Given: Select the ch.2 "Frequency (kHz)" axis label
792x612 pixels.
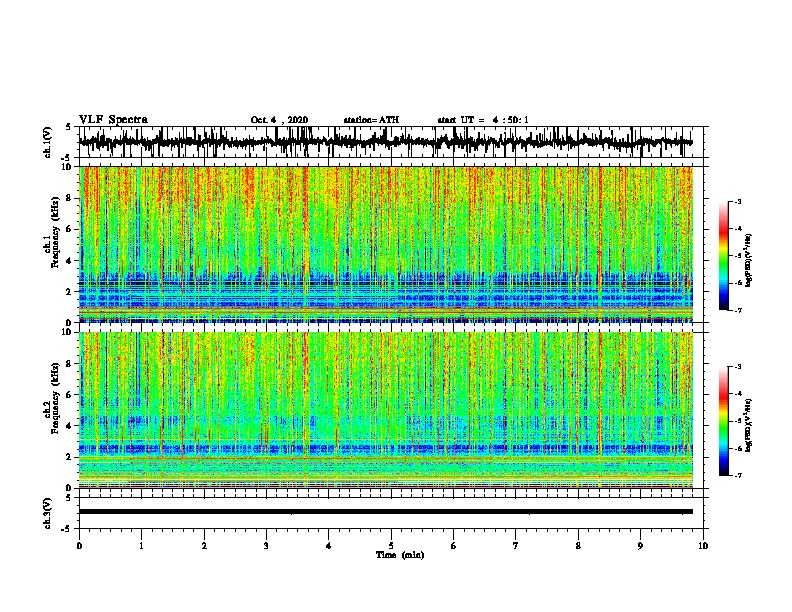Looking at the screenshot, I should pos(56,398).
